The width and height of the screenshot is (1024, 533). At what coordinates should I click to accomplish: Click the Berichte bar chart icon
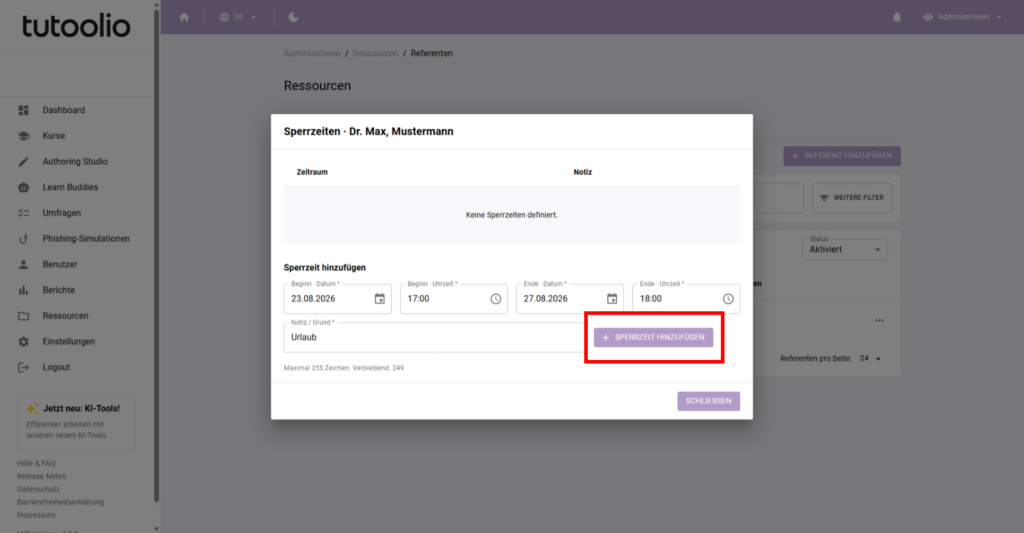(24, 290)
